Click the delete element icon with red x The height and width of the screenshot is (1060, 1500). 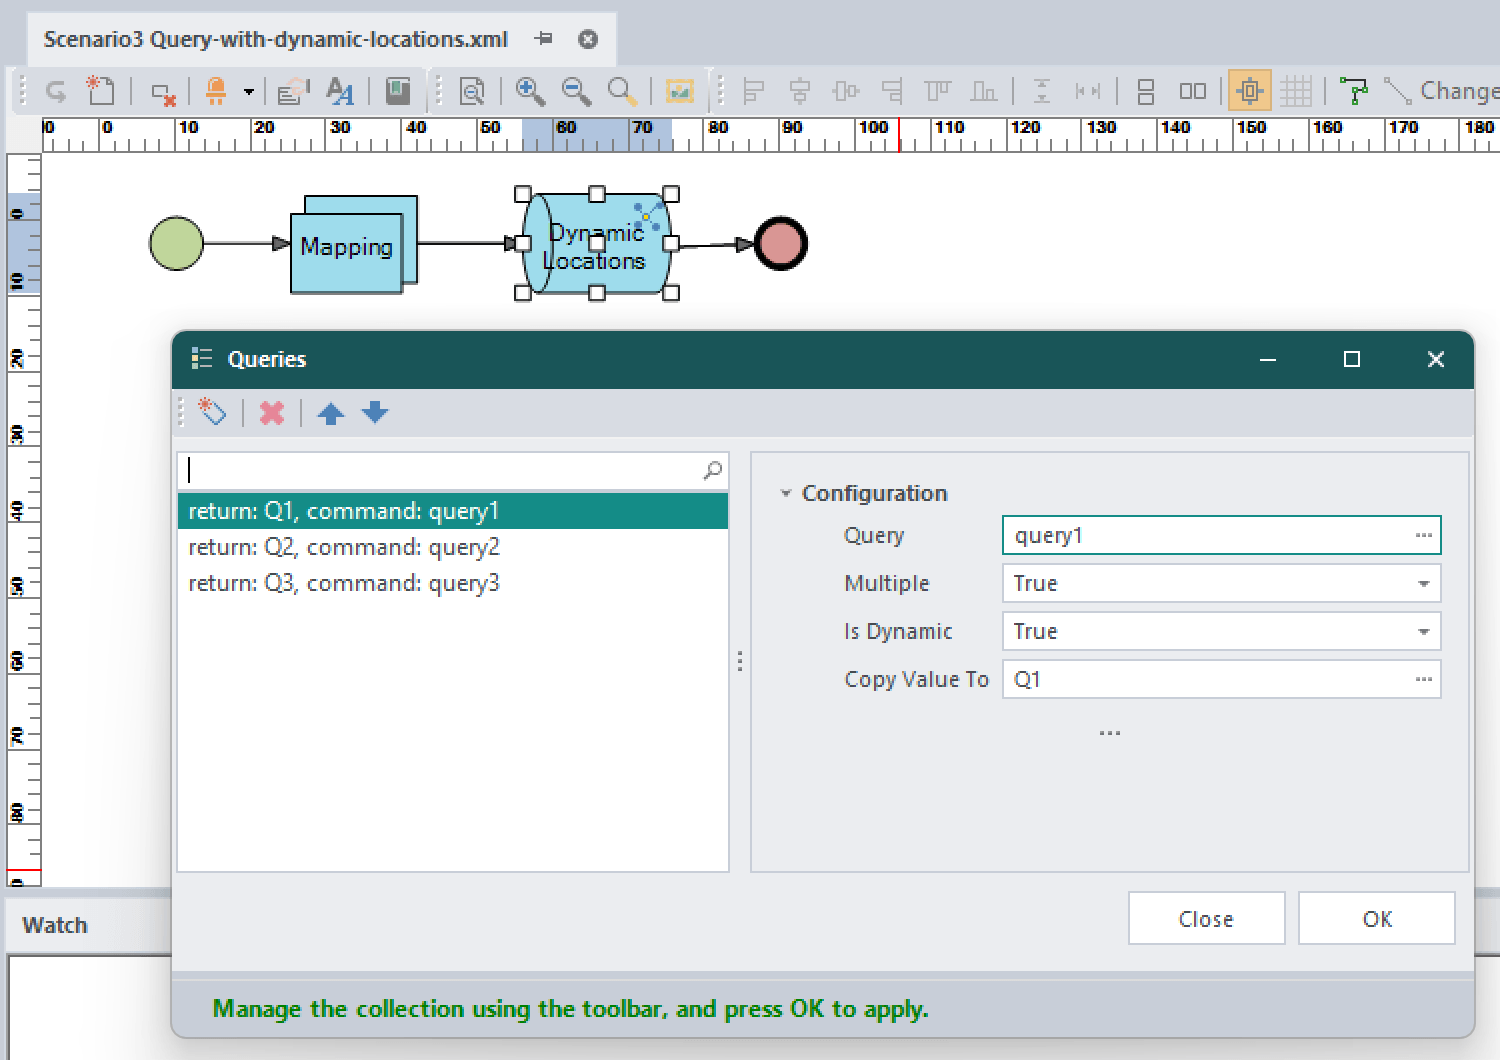tap(163, 94)
